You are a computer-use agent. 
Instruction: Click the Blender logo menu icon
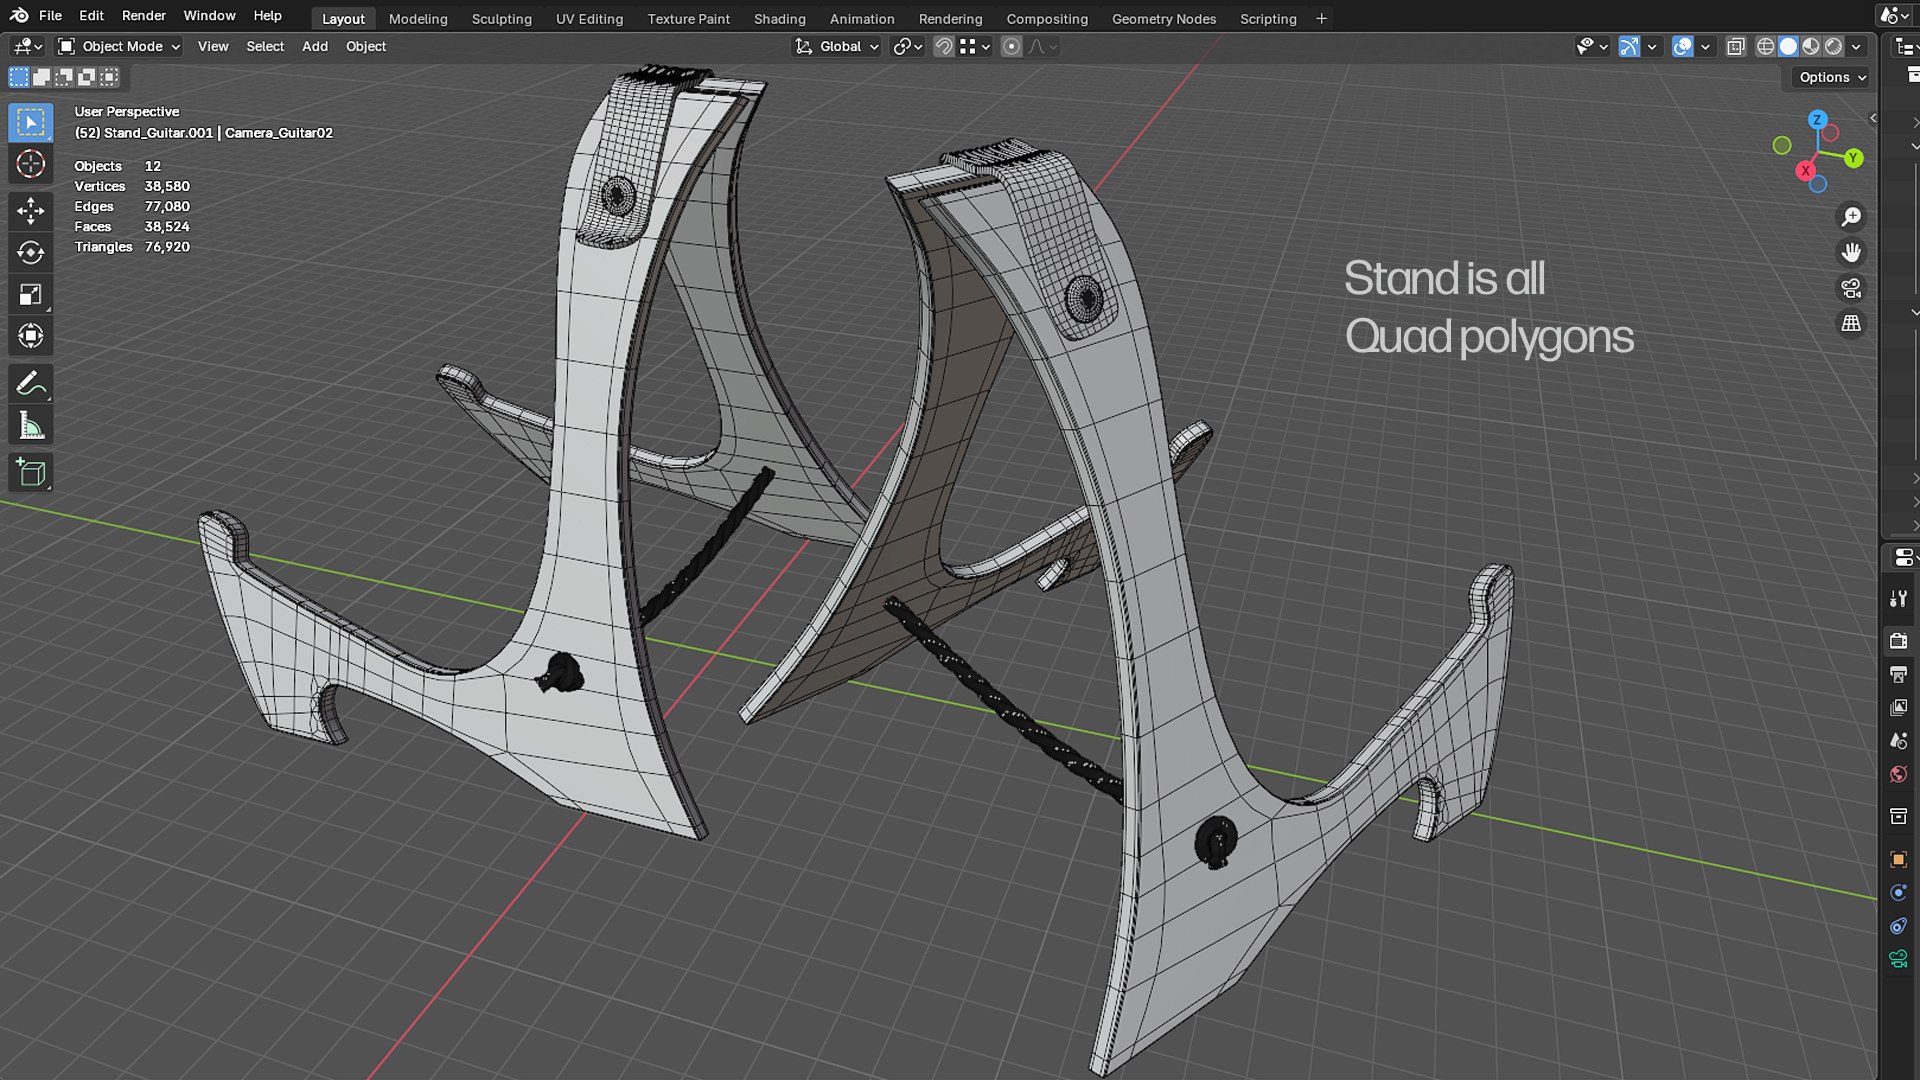coord(19,15)
